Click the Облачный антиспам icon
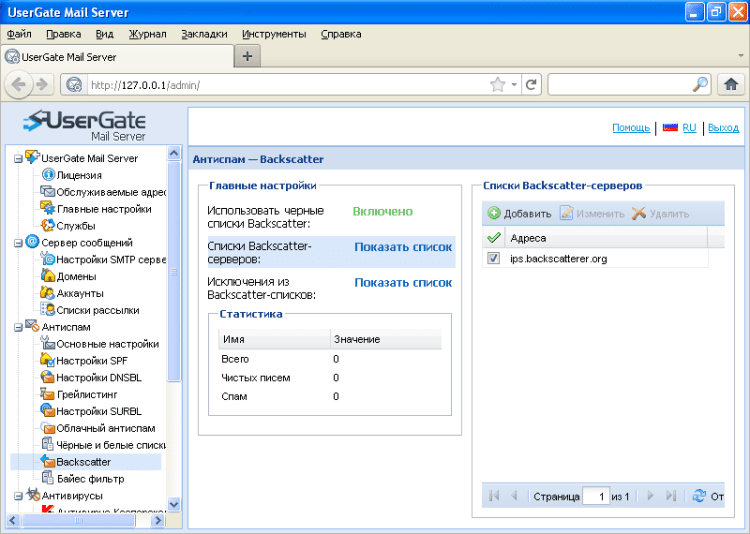 48,427
